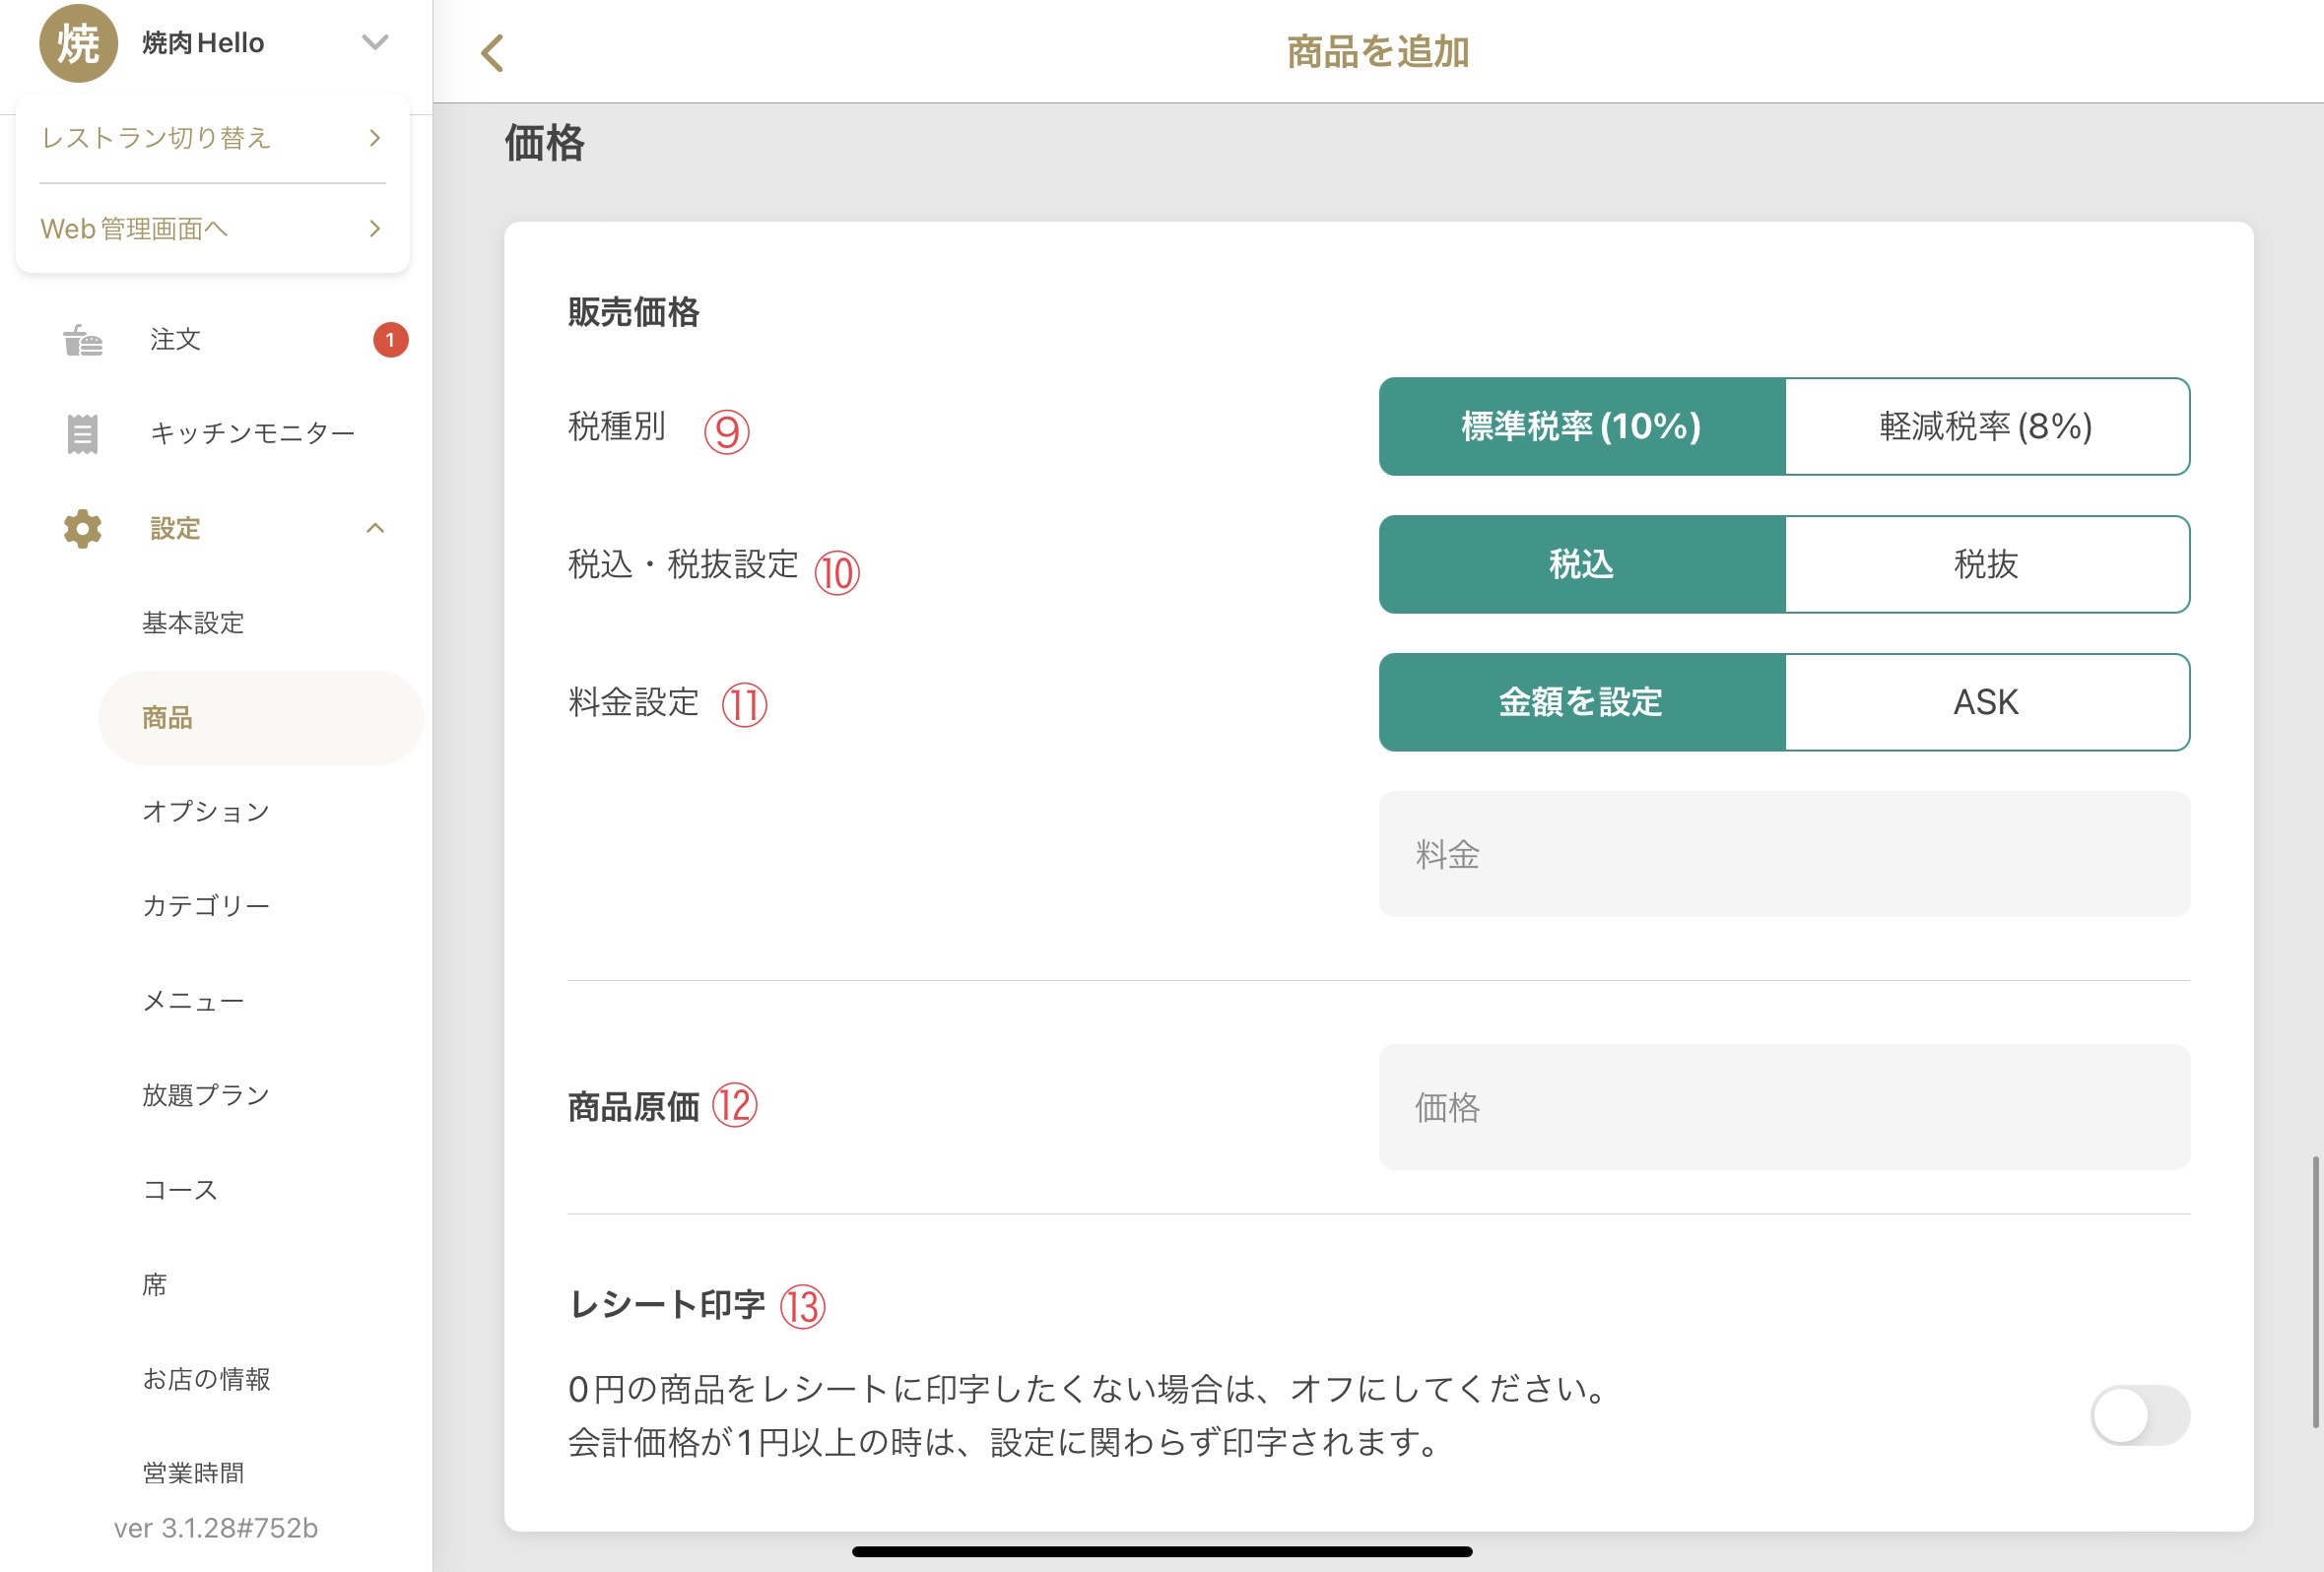This screenshot has height=1572, width=2324.
Task: Collapse the 設定 section chevron
Action: point(375,528)
